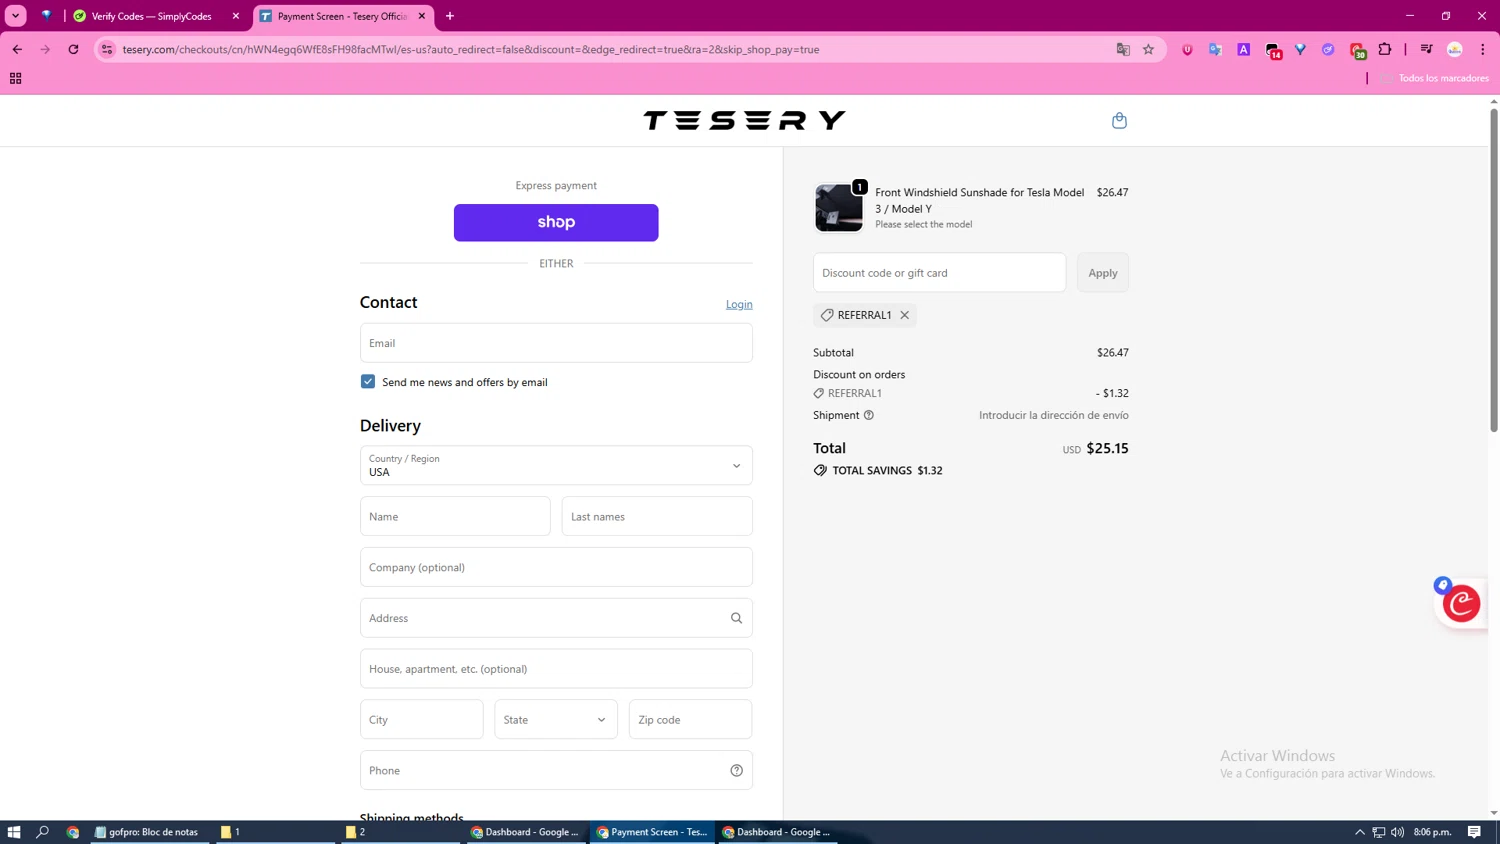Viewport: 1500px width, 844px height.
Task: Click the Windows taskbar search icon
Action: click(42, 832)
